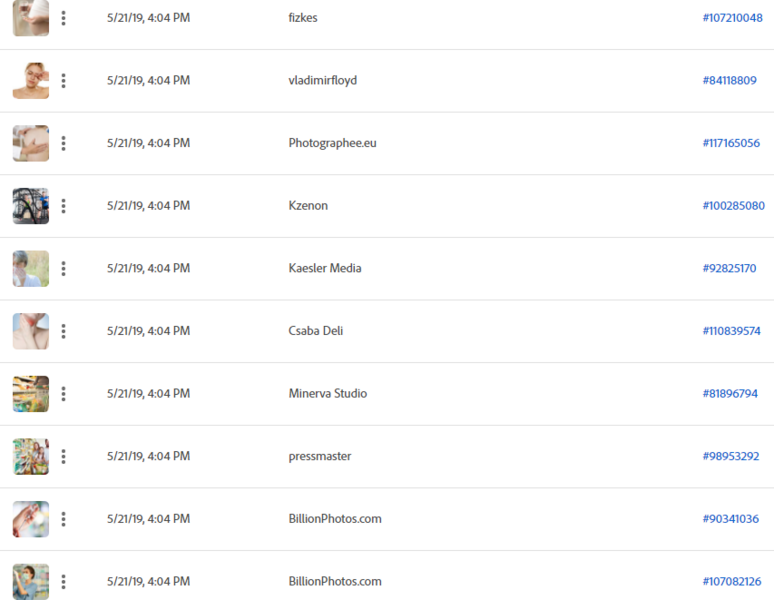Open the more-options menu for the fizkes row
774x600 pixels.
[x=63, y=18]
